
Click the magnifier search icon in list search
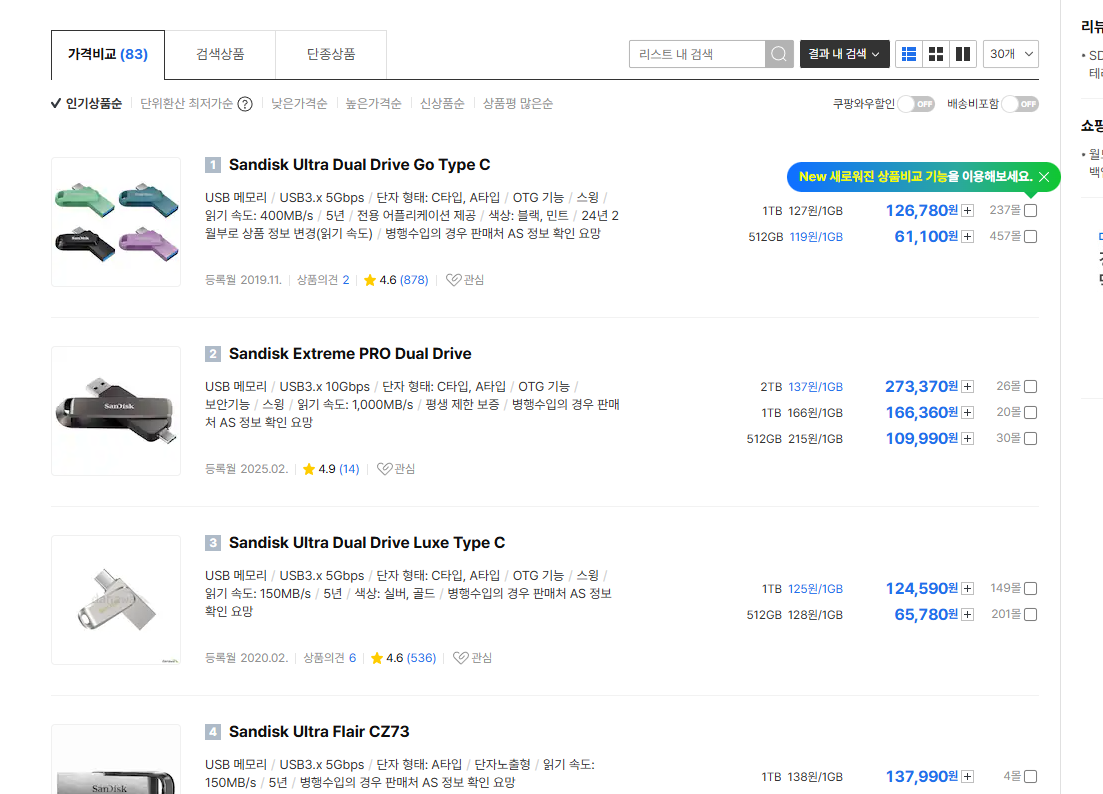pos(779,54)
